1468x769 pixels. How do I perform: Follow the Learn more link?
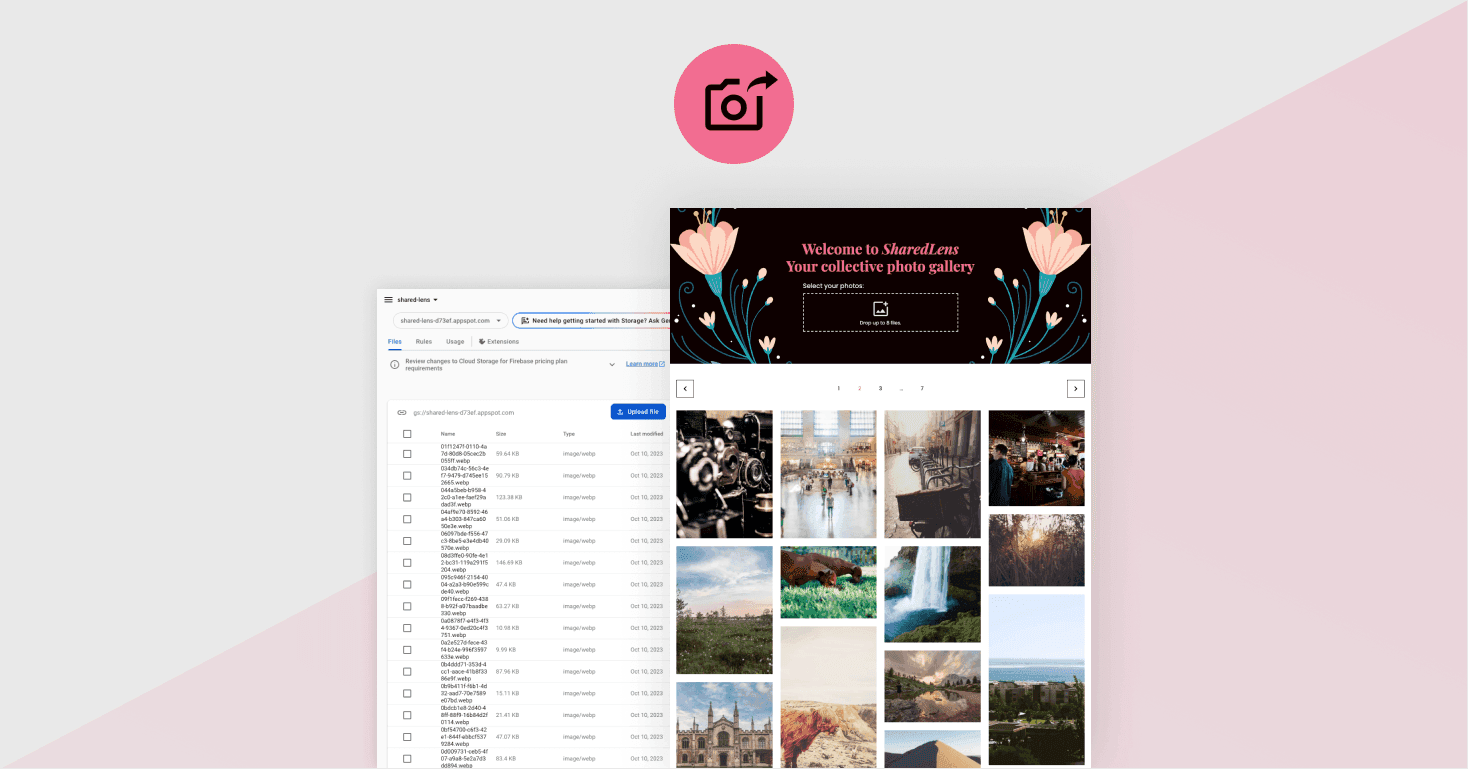click(644, 364)
